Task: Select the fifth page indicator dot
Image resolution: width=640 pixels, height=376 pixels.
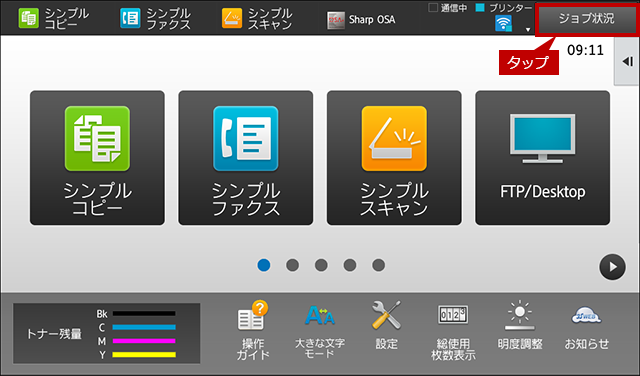Action: (378, 265)
